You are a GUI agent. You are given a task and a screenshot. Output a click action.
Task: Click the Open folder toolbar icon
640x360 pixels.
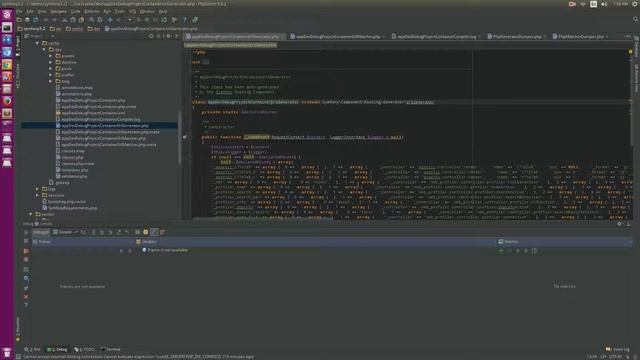click(19, 20)
